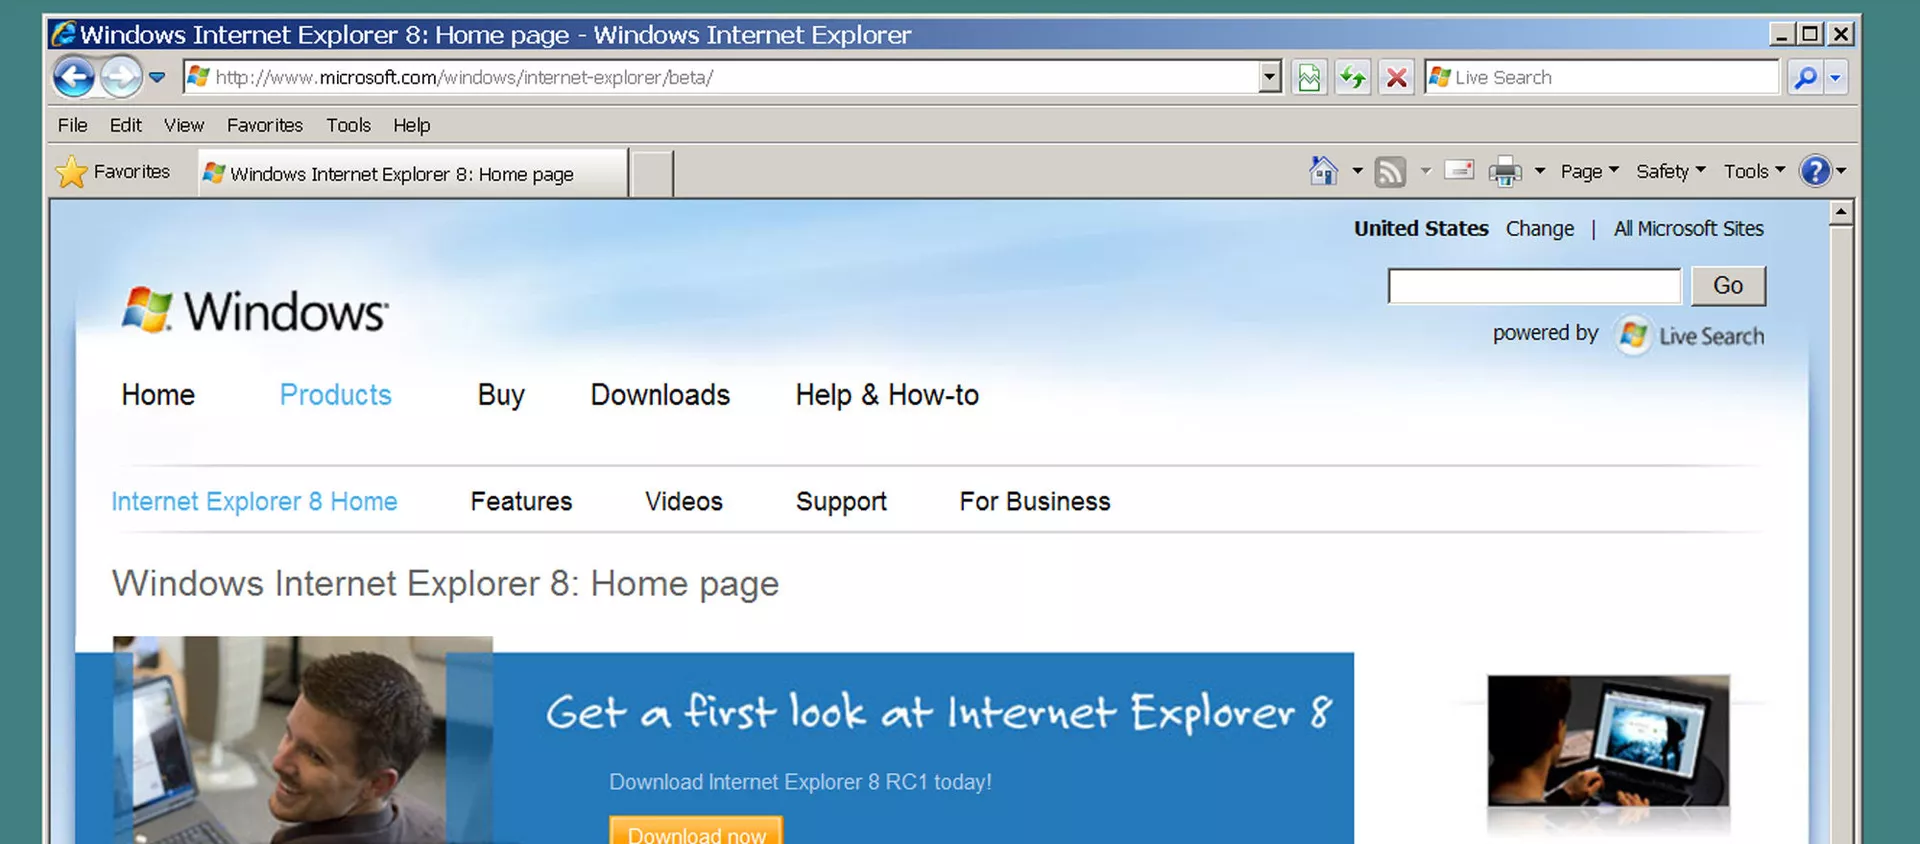Click the Go search button
1920x844 pixels.
coord(1728,286)
